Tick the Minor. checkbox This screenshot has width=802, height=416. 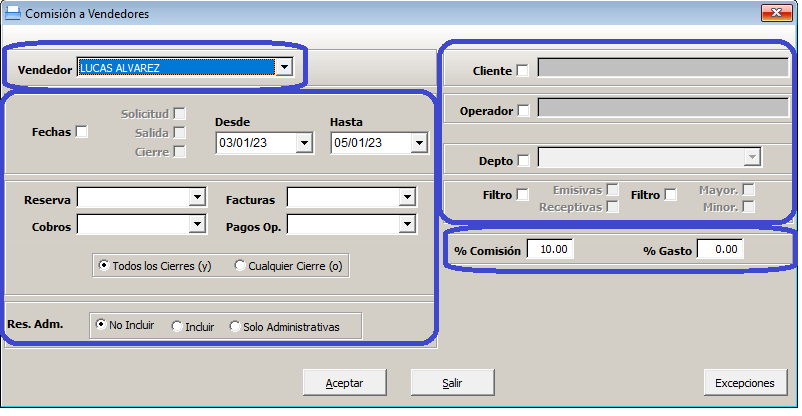point(748,207)
